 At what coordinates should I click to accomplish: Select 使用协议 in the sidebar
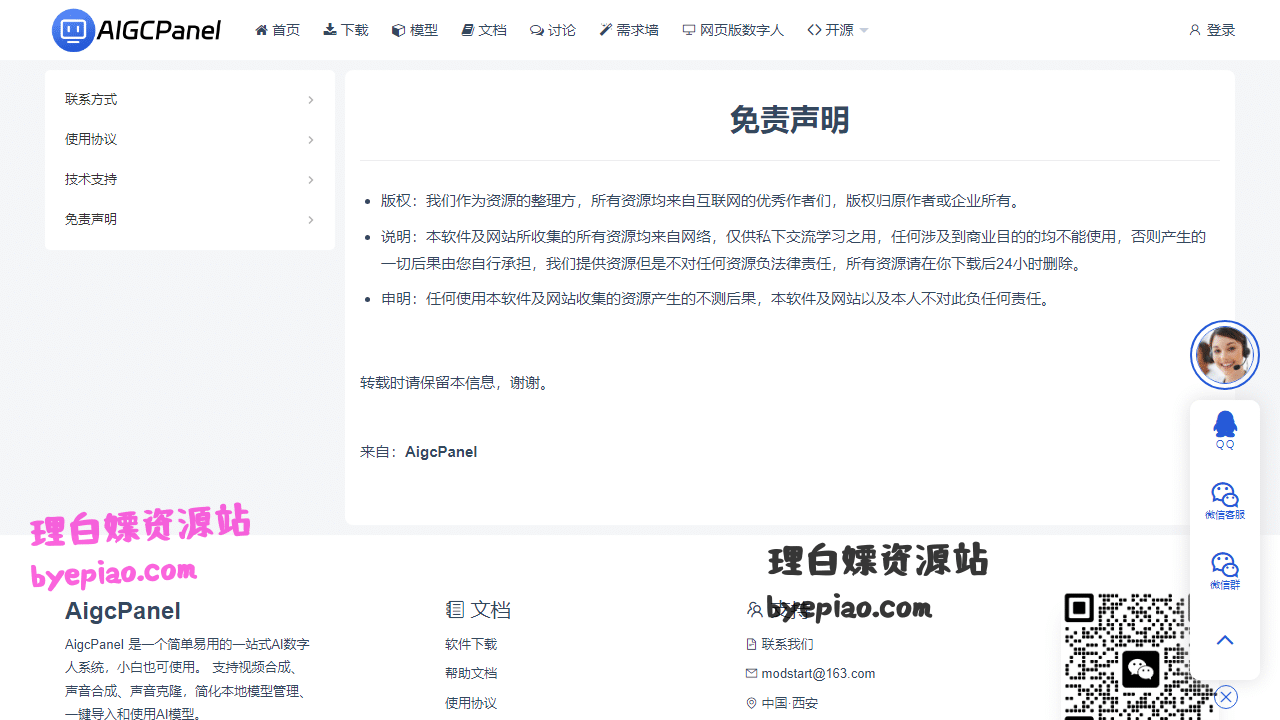[190, 139]
